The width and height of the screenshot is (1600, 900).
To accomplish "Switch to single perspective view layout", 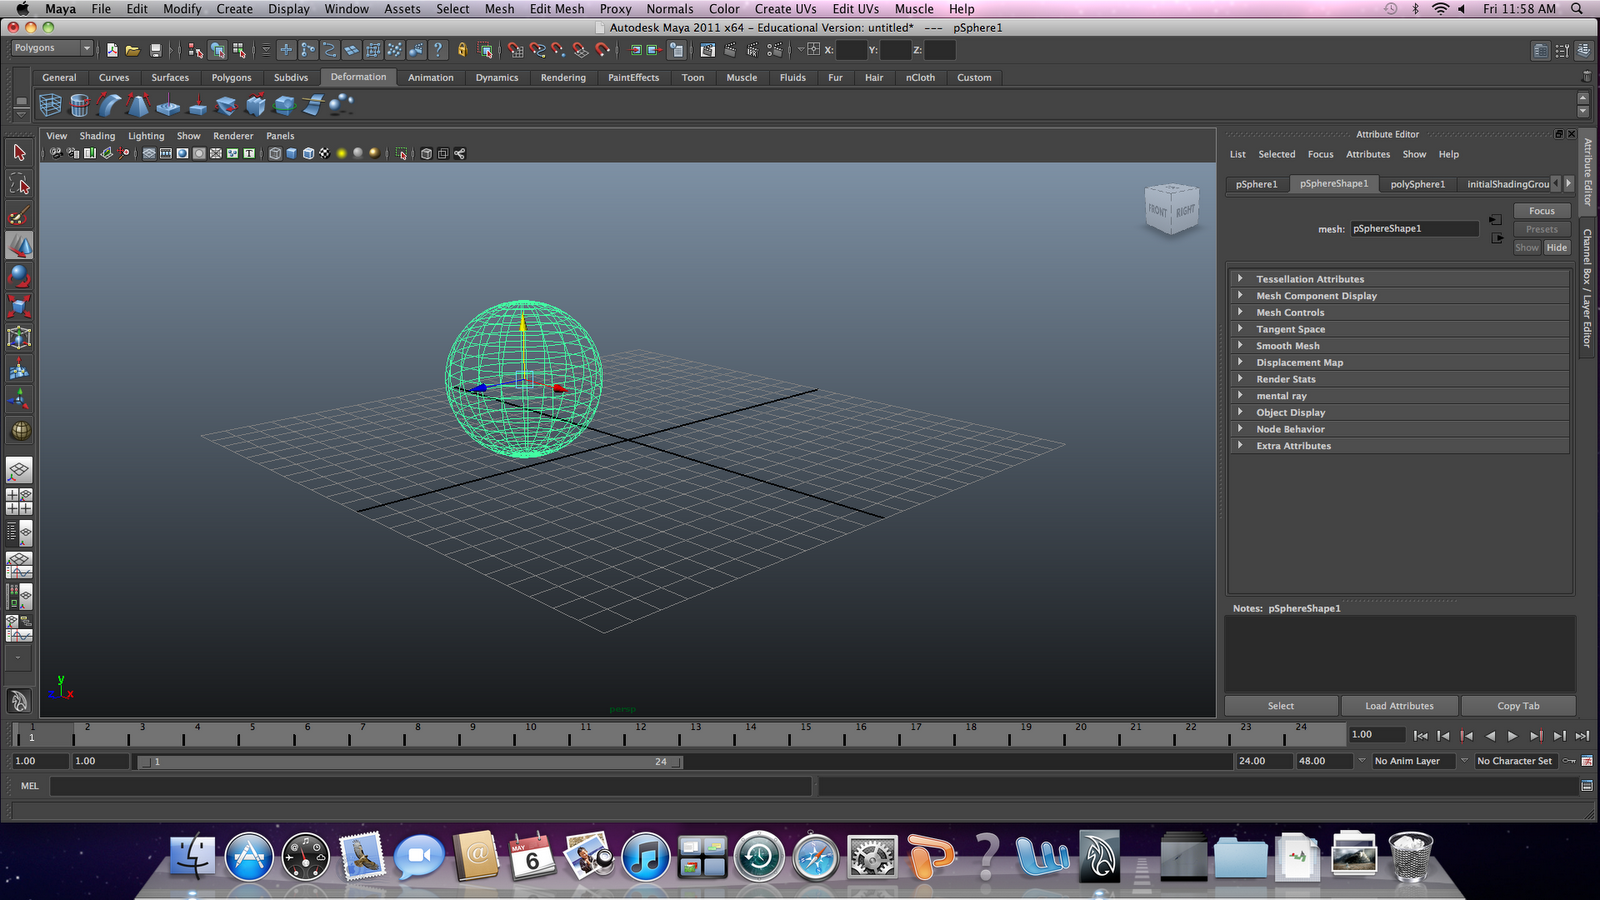I will click(19, 470).
